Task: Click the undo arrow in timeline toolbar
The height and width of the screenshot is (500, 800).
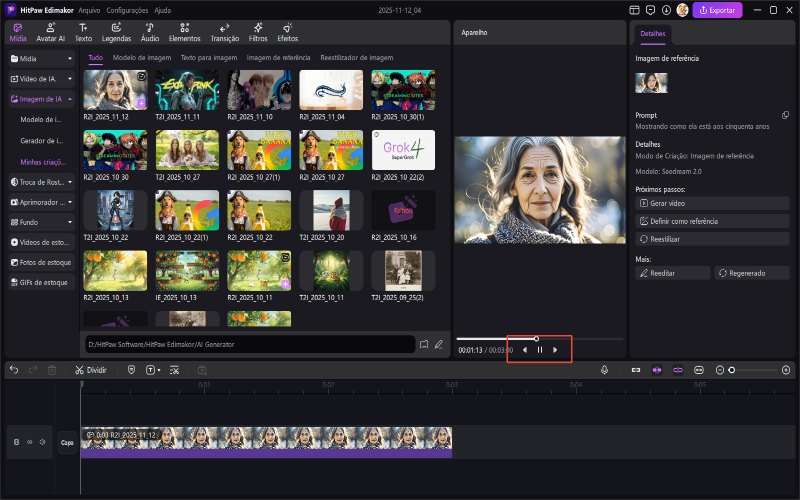Action: (x=14, y=369)
